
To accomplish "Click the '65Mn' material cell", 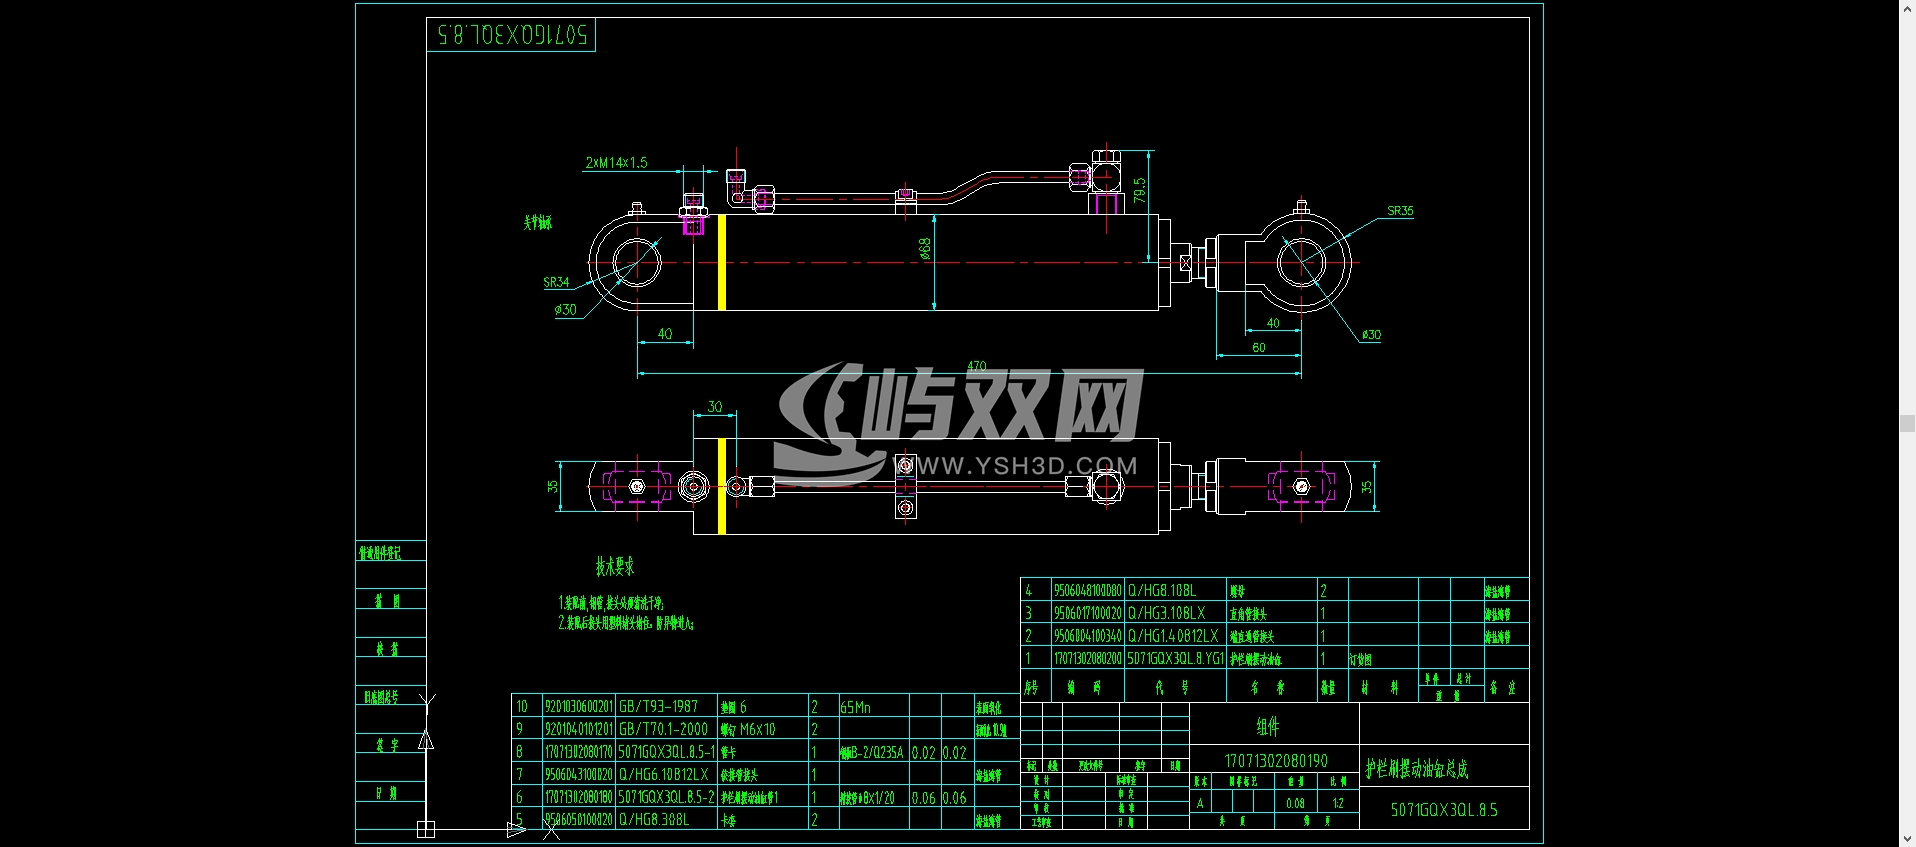I will (855, 707).
